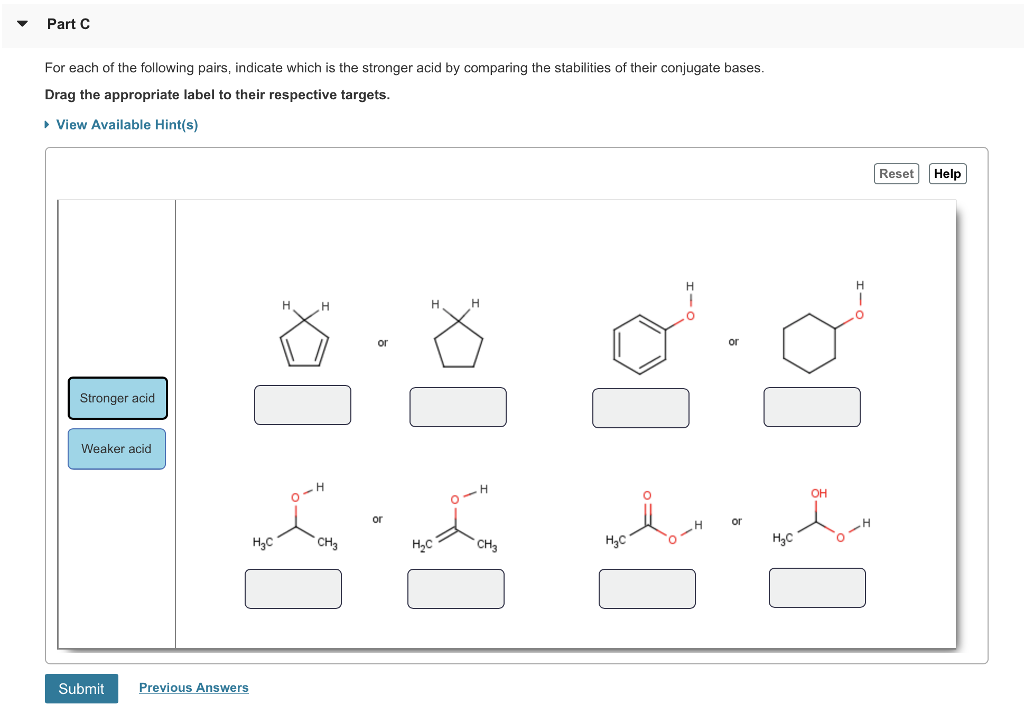Click answer box below cyclopentene structure
Image resolution: width=1024 pixels, height=714 pixels.
pyautogui.click(x=457, y=406)
